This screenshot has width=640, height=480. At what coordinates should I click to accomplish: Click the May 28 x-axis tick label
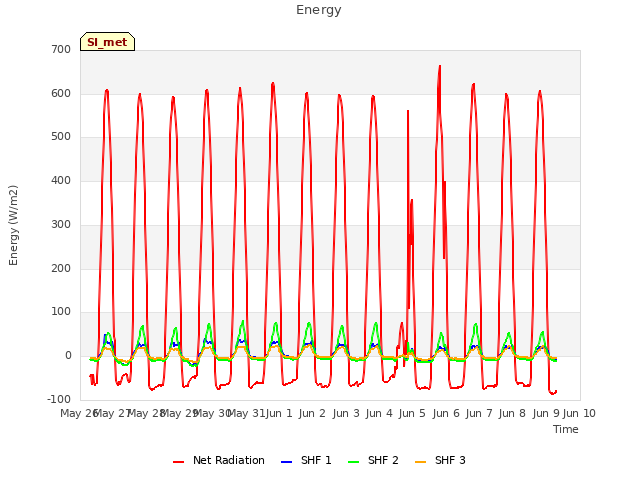tap(146, 413)
